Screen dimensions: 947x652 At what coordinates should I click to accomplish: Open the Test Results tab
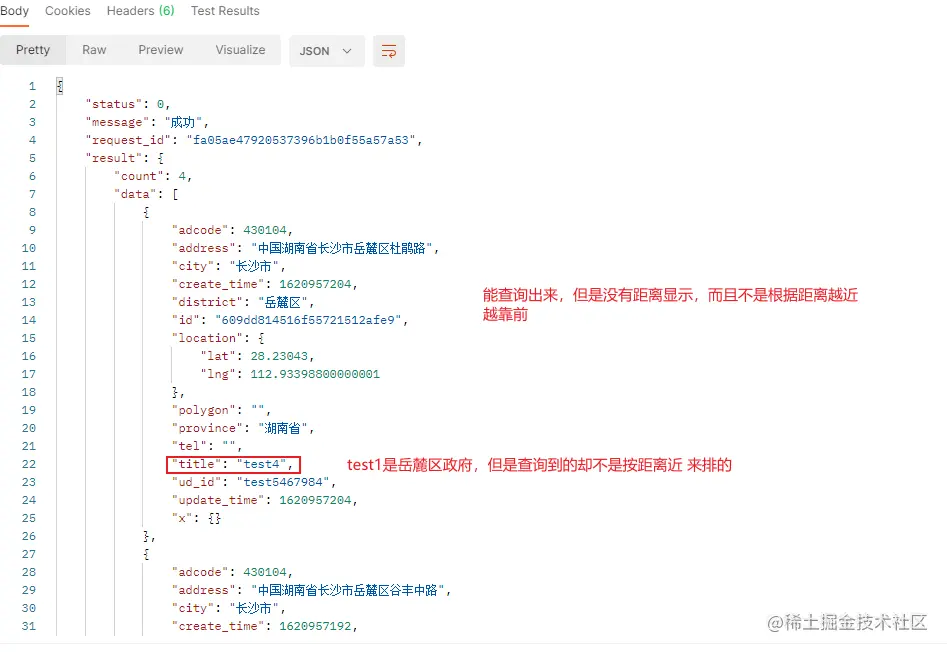point(225,11)
